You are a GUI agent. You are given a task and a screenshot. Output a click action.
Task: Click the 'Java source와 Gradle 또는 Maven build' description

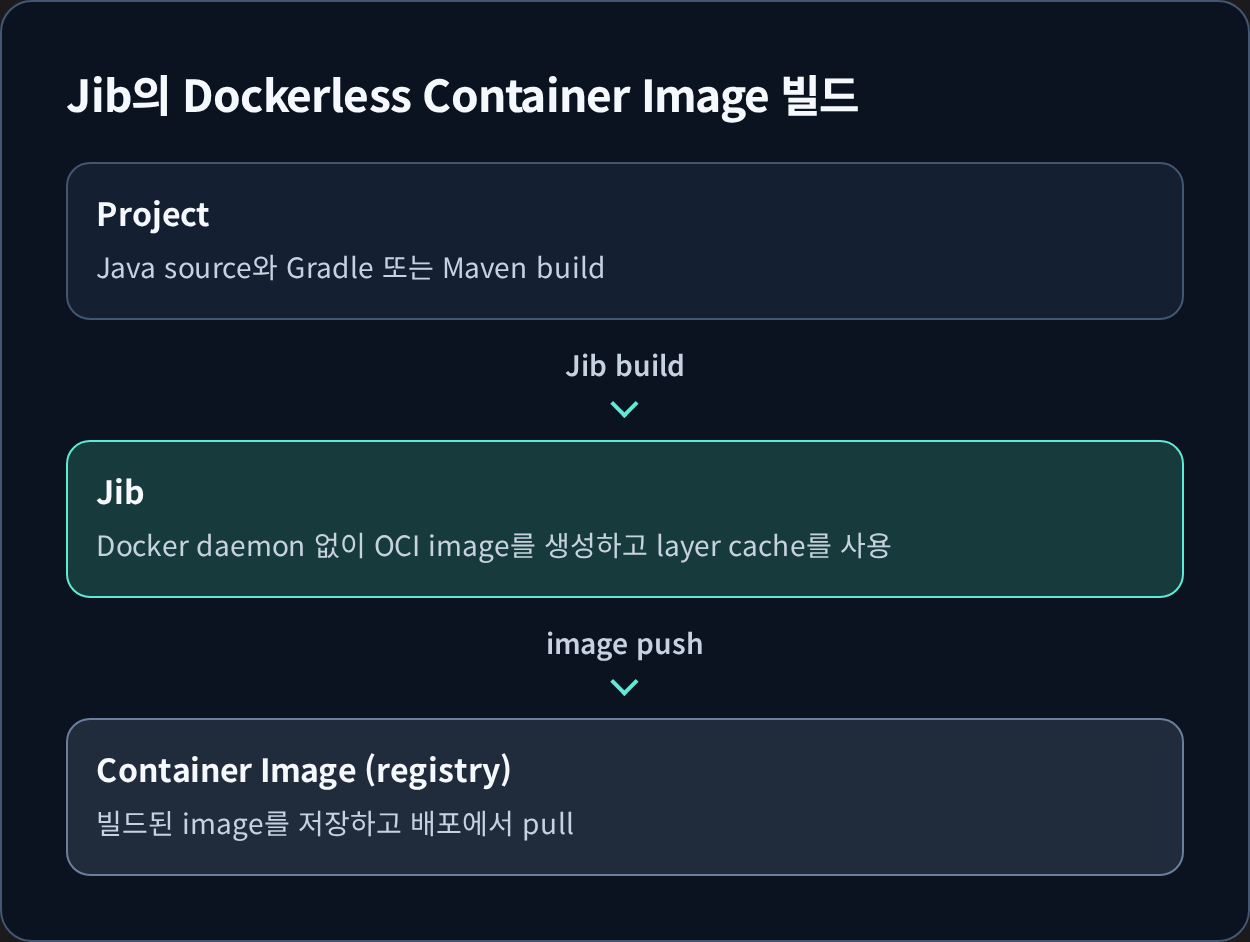[351, 268]
